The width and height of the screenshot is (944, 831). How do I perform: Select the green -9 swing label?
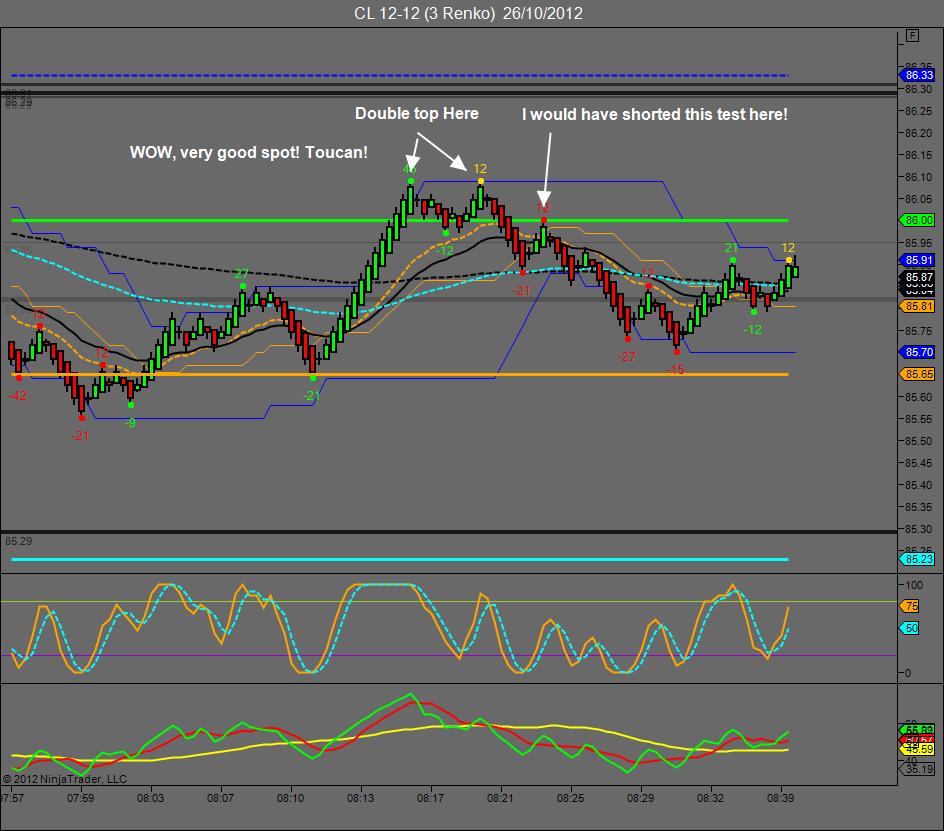130,423
